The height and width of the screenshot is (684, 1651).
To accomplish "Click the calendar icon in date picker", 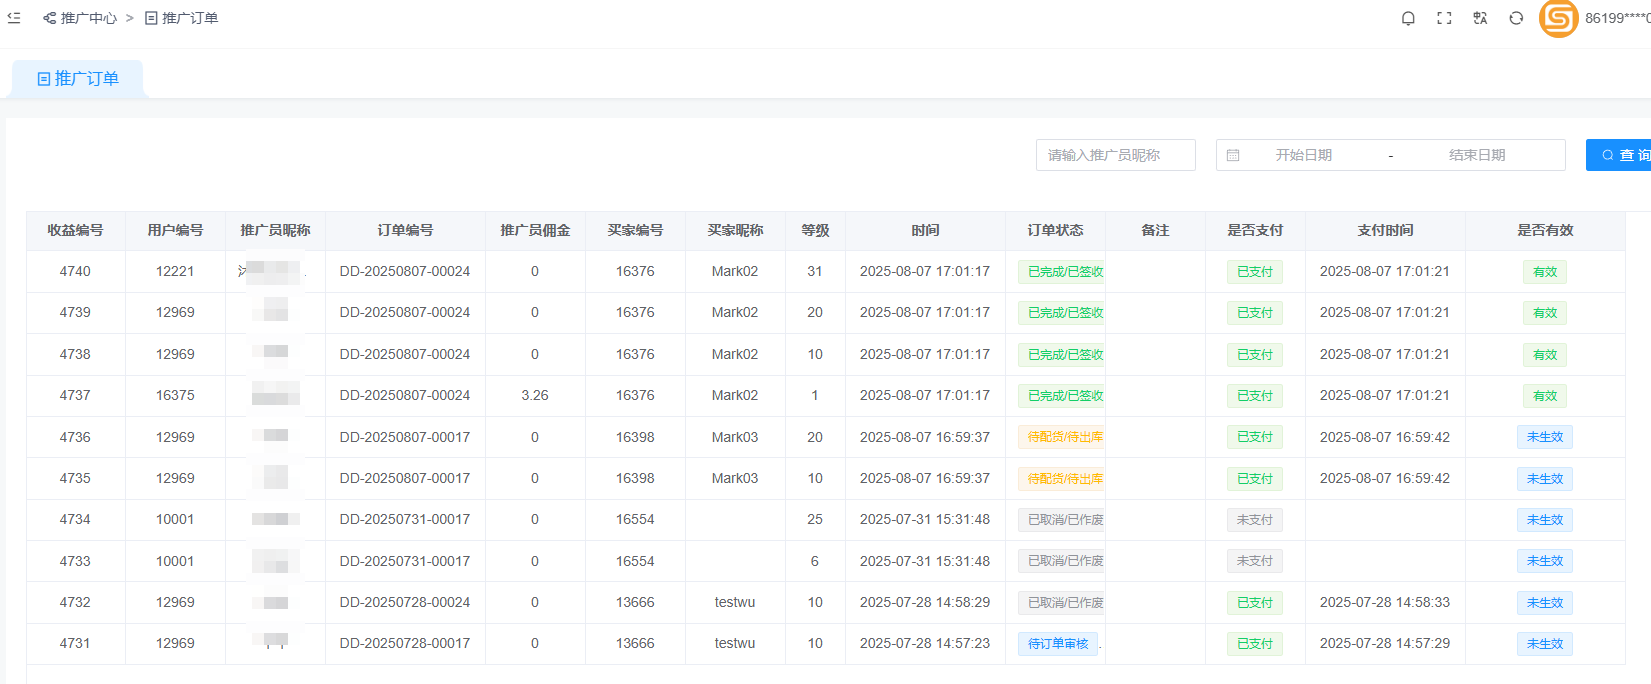I will [1233, 155].
